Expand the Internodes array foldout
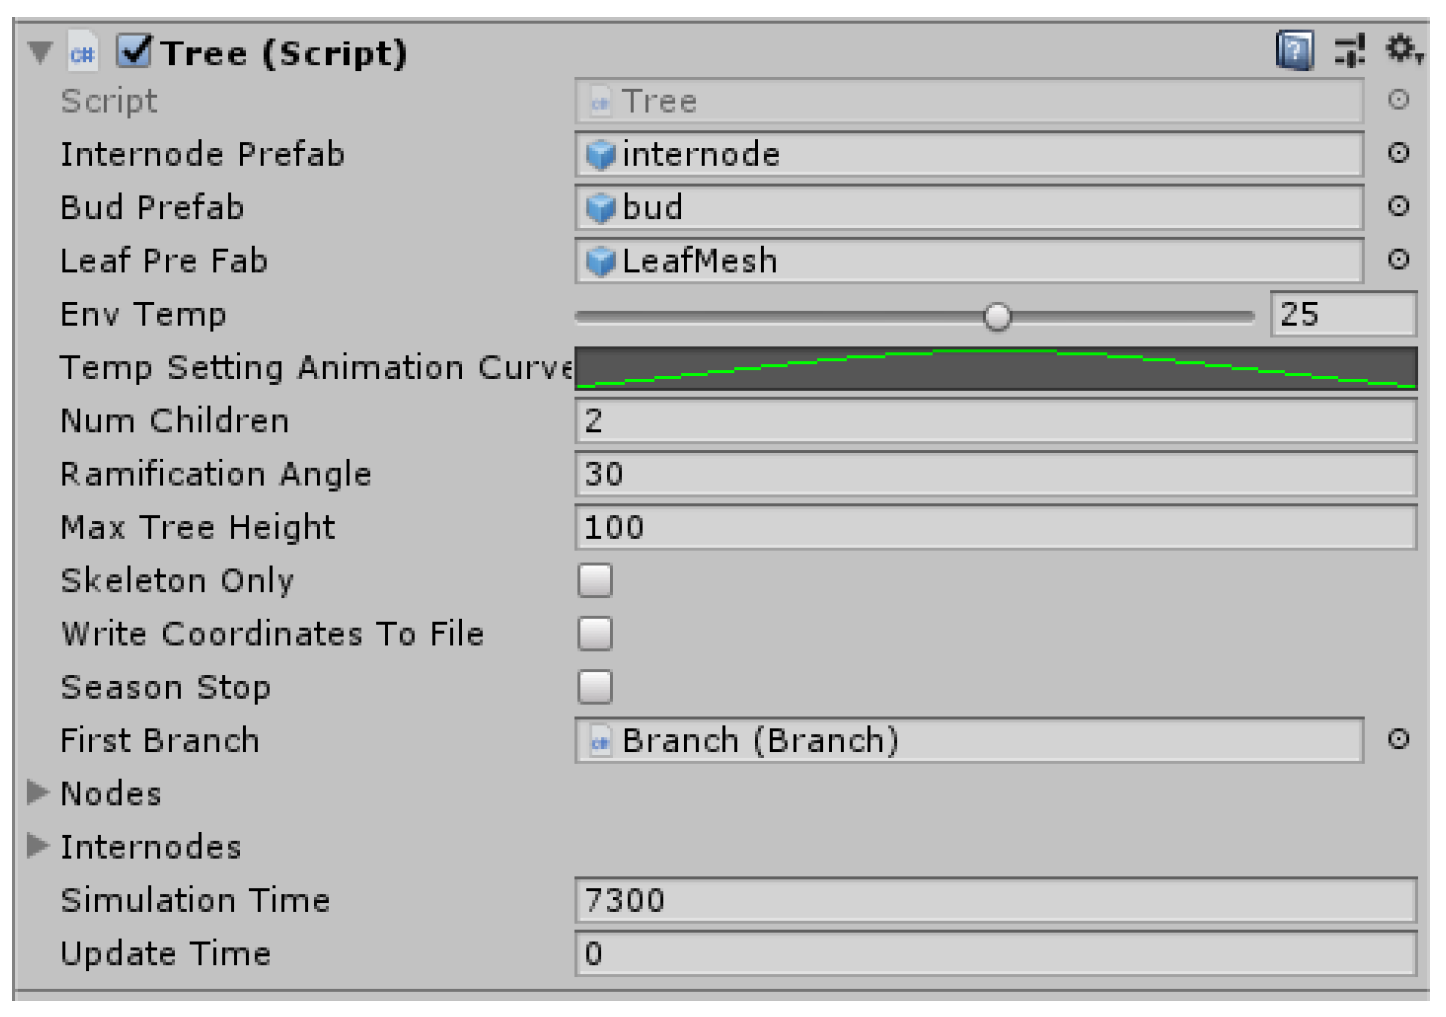The height and width of the screenshot is (1017, 1446). 39,846
